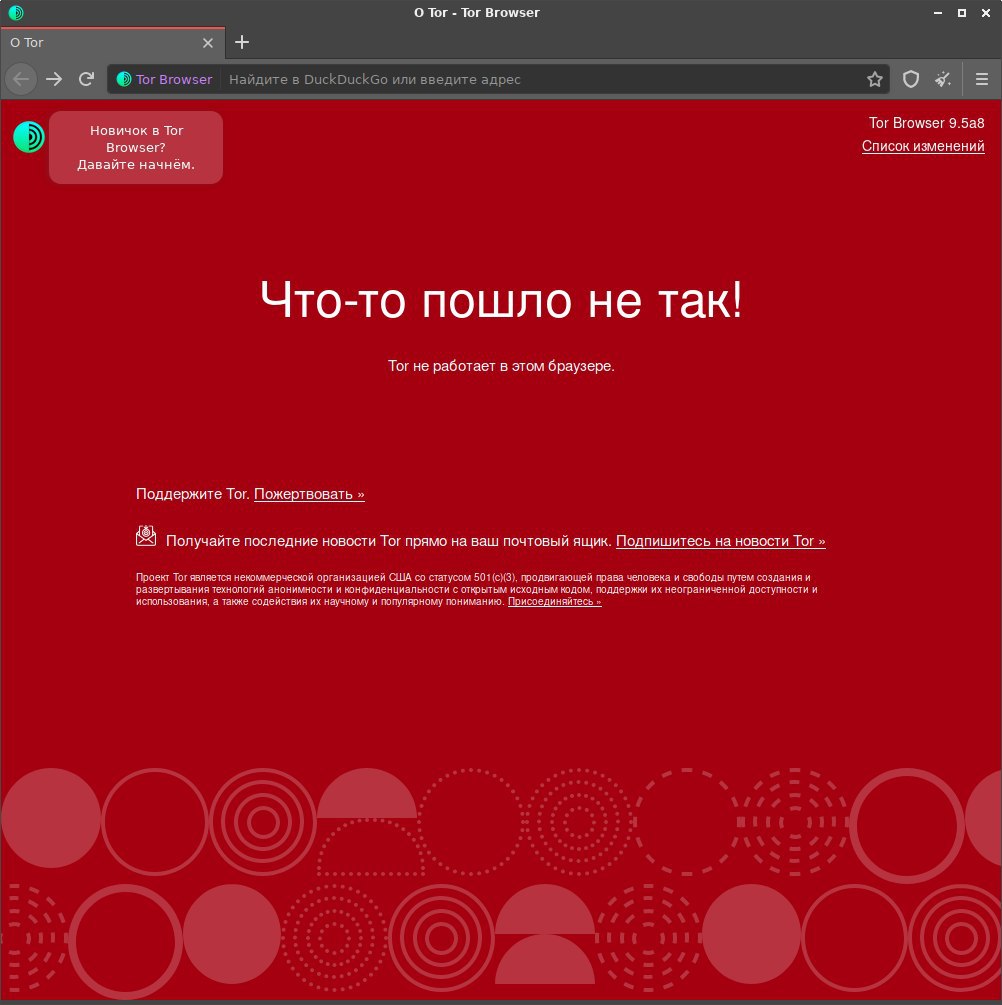Screen dimensions: 1002x1005
Task: Reload the current page
Action: click(x=87, y=79)
